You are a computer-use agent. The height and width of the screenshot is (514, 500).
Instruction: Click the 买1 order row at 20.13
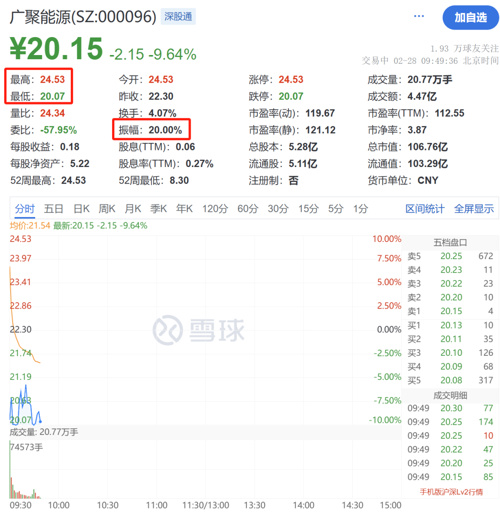point(450,325)
